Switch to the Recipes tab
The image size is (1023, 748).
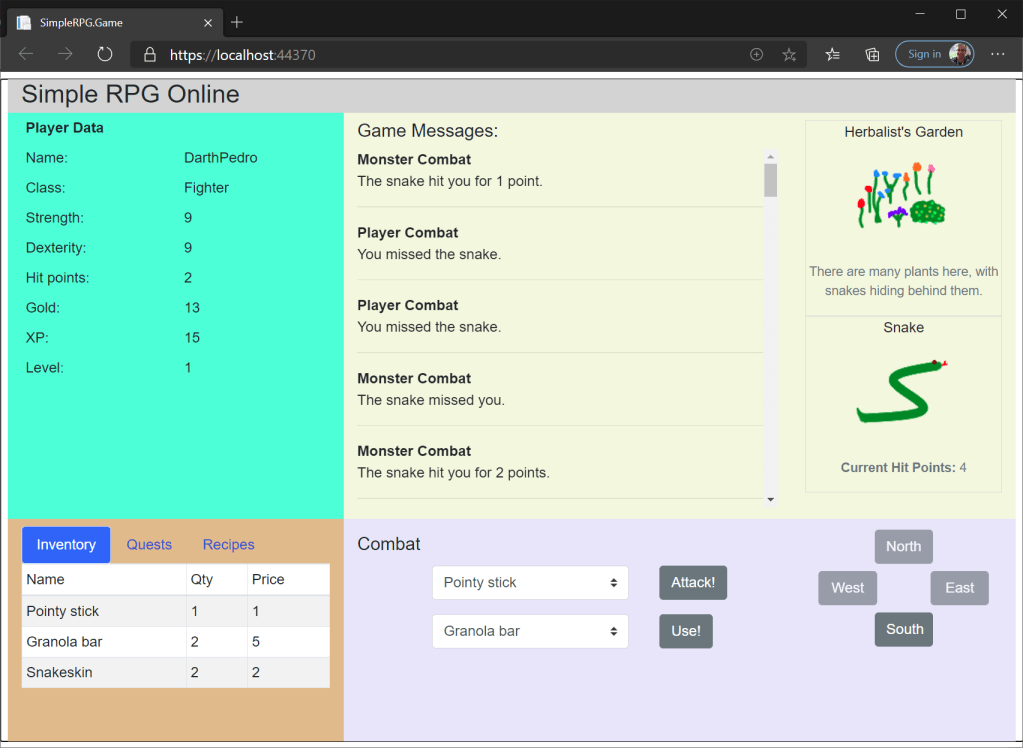[x=228, y=545]
